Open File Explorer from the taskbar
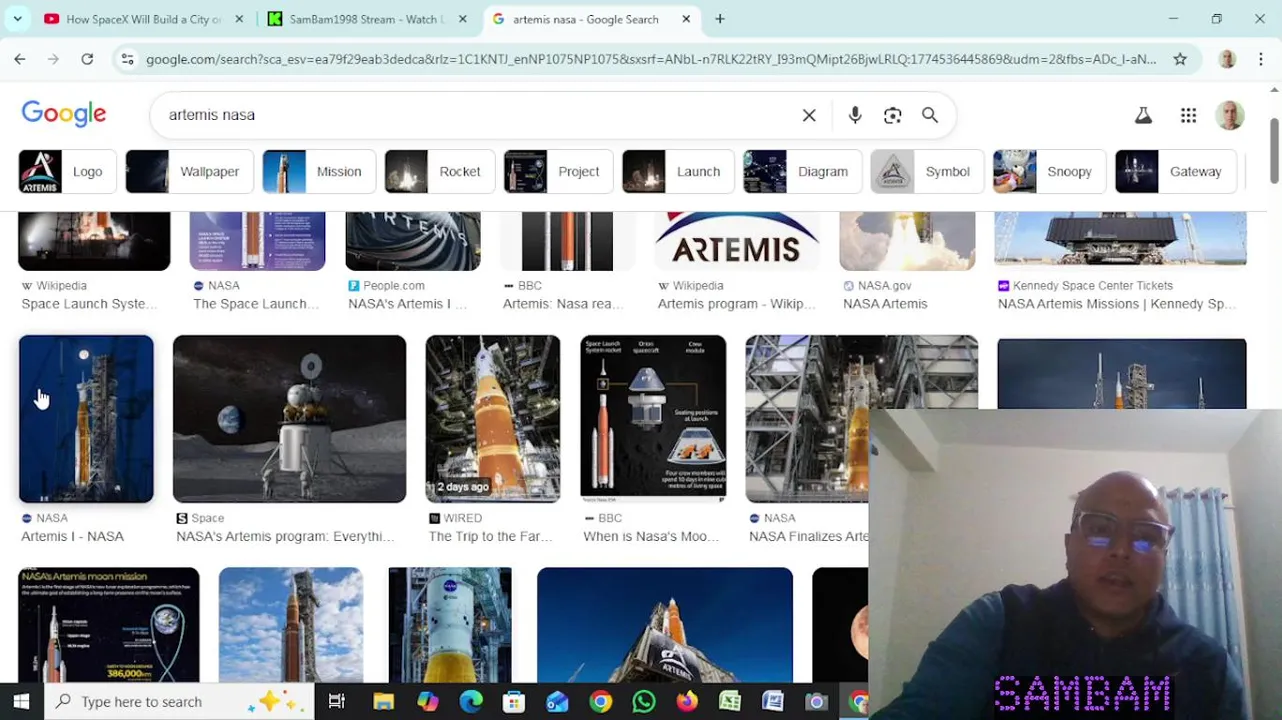This screenshot has width=1282, height=720. pos(383,702)
